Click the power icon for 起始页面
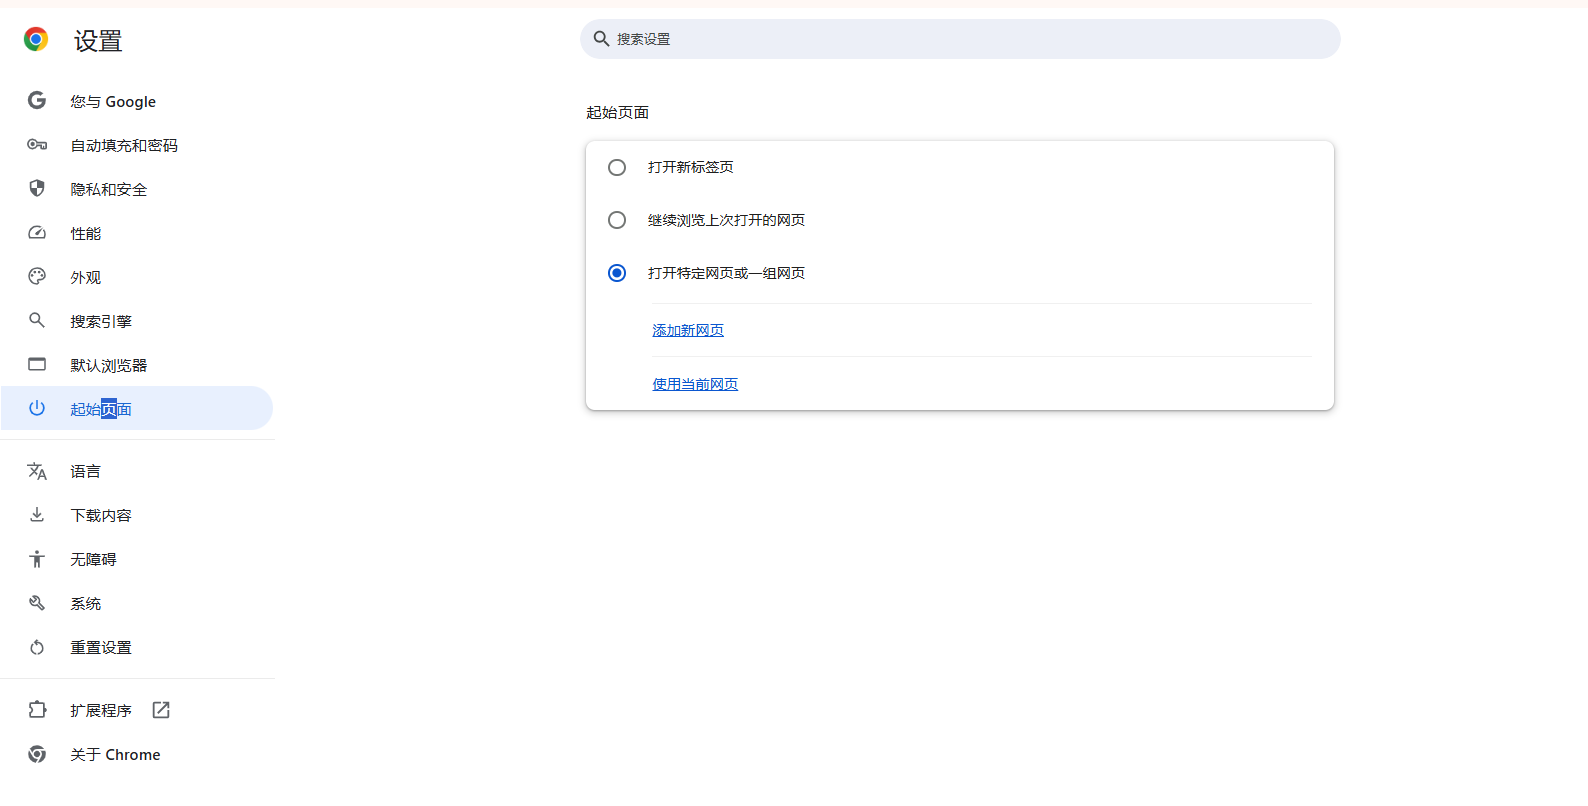This screenshot has width=1588, height=806. click(x=37, y=409)
